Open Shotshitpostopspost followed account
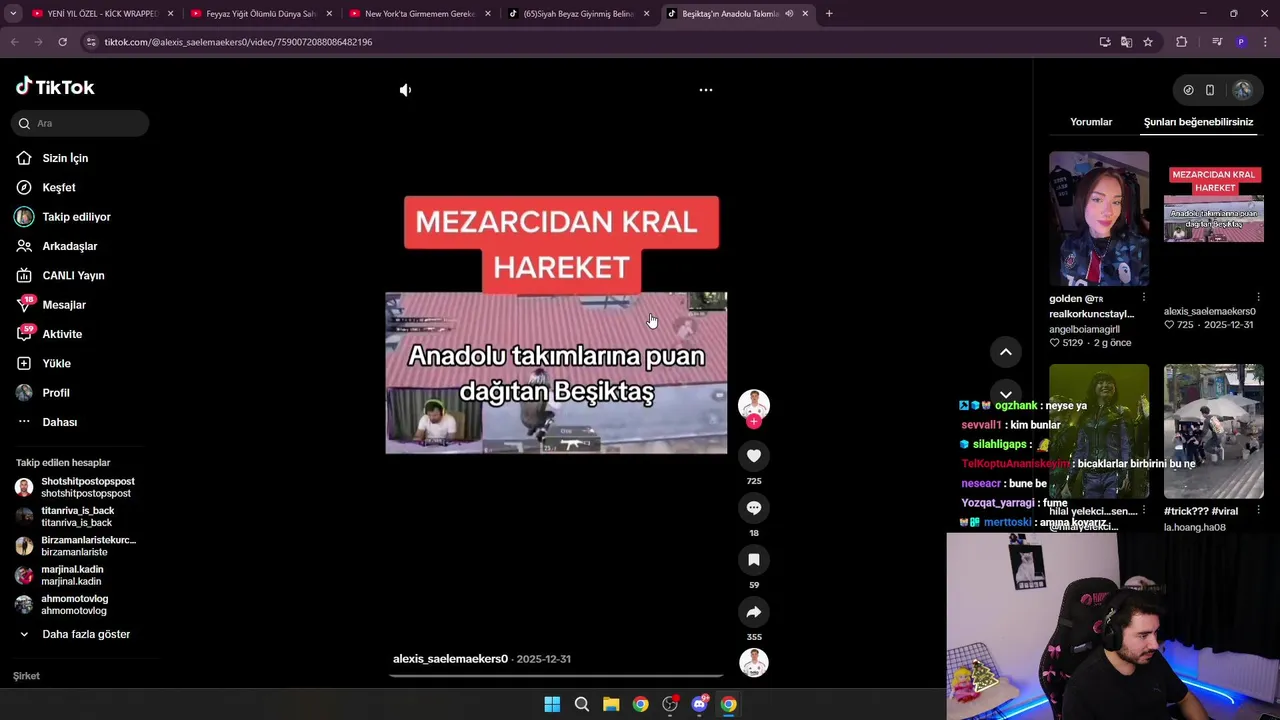The image size is (1280, 720). click(76, 487)
